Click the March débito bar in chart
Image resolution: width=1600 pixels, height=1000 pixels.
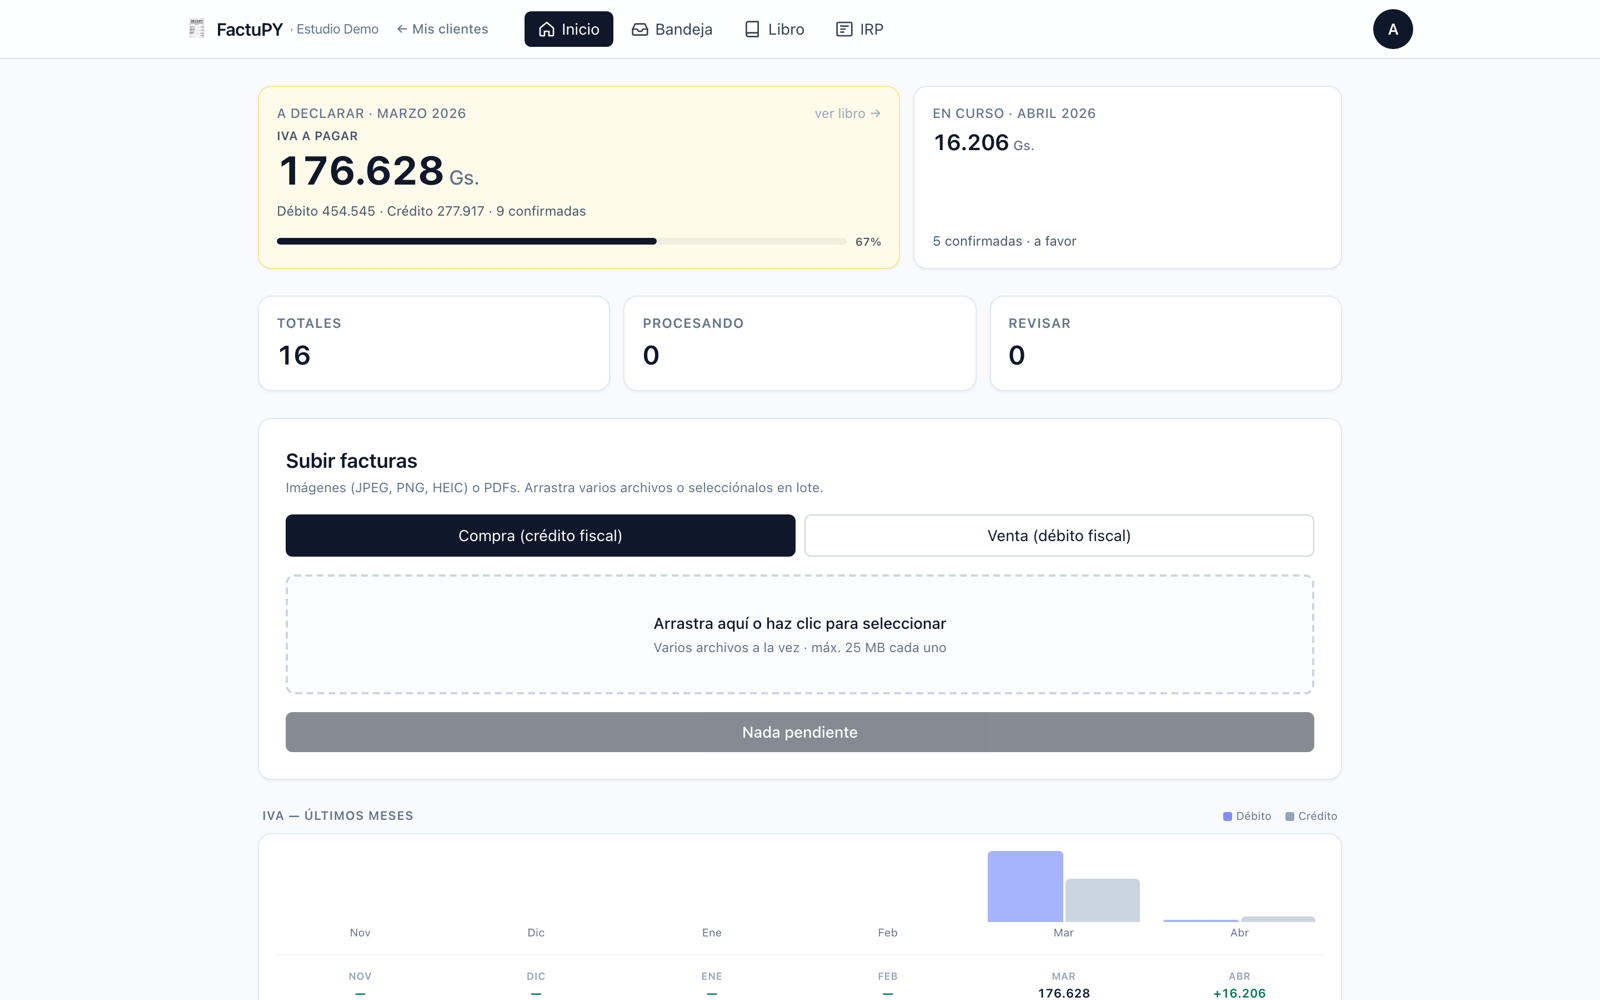1025,886
